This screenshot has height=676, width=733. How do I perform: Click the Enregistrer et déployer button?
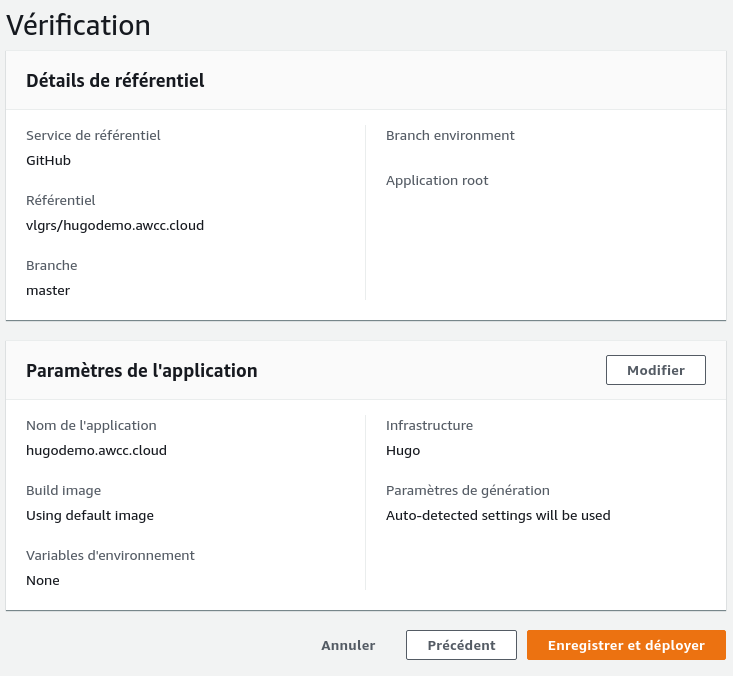coord(626,645)
